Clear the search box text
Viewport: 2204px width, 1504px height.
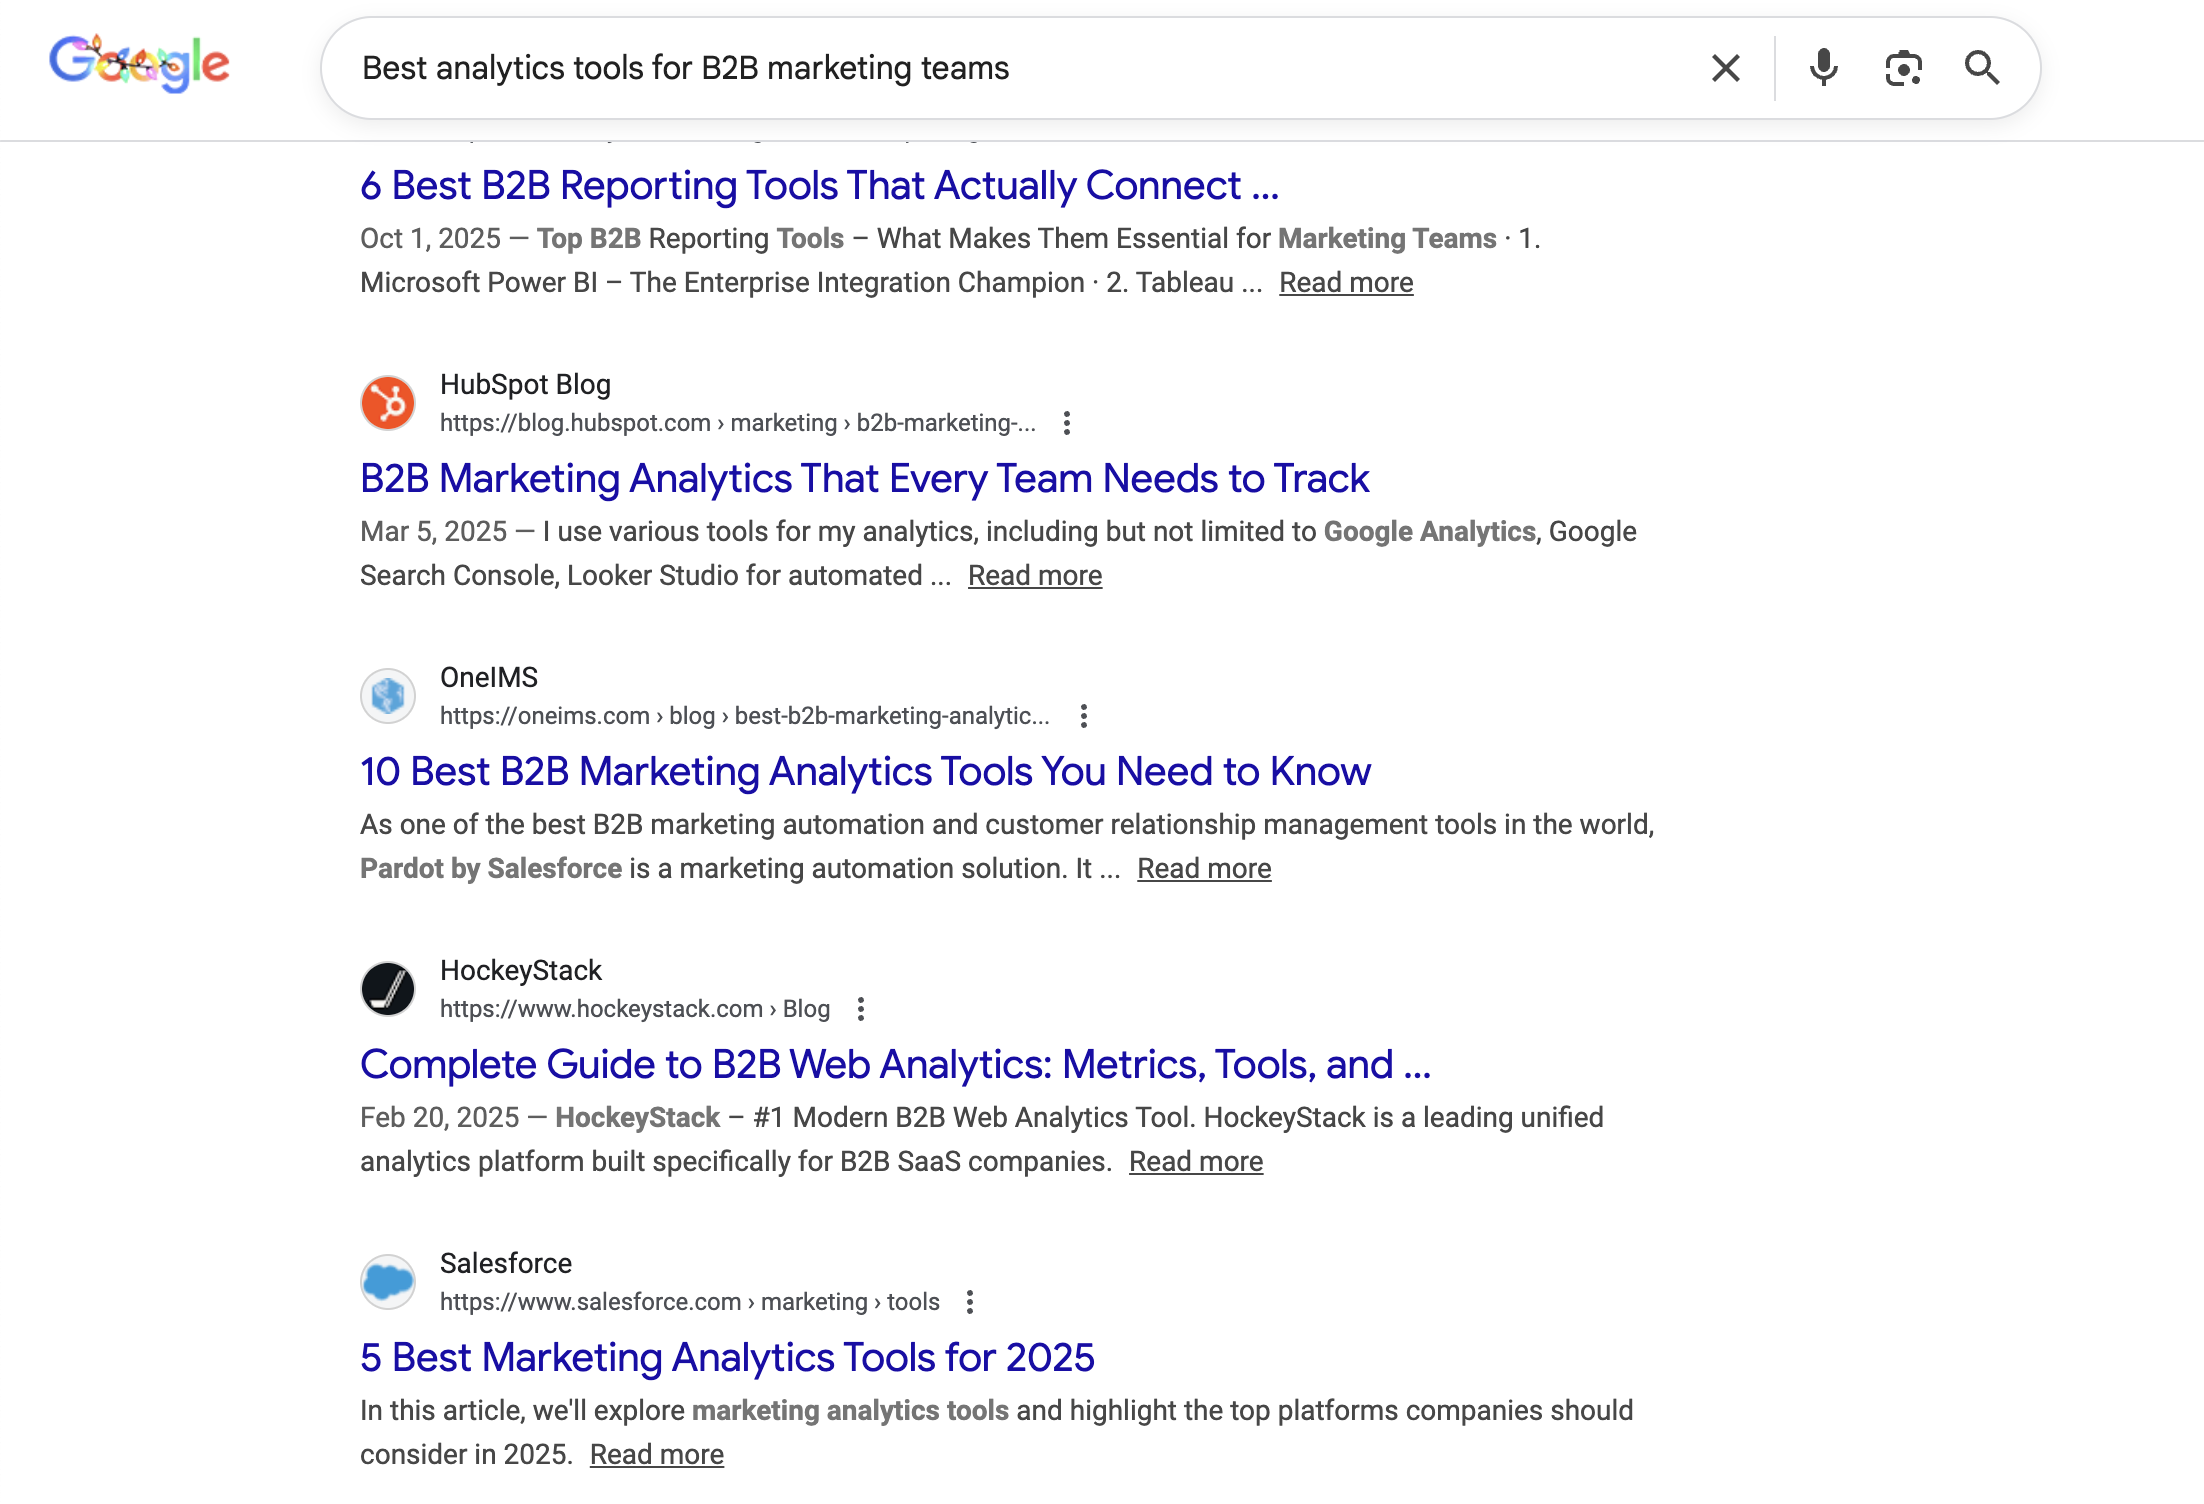click(x=1725, y=68)
